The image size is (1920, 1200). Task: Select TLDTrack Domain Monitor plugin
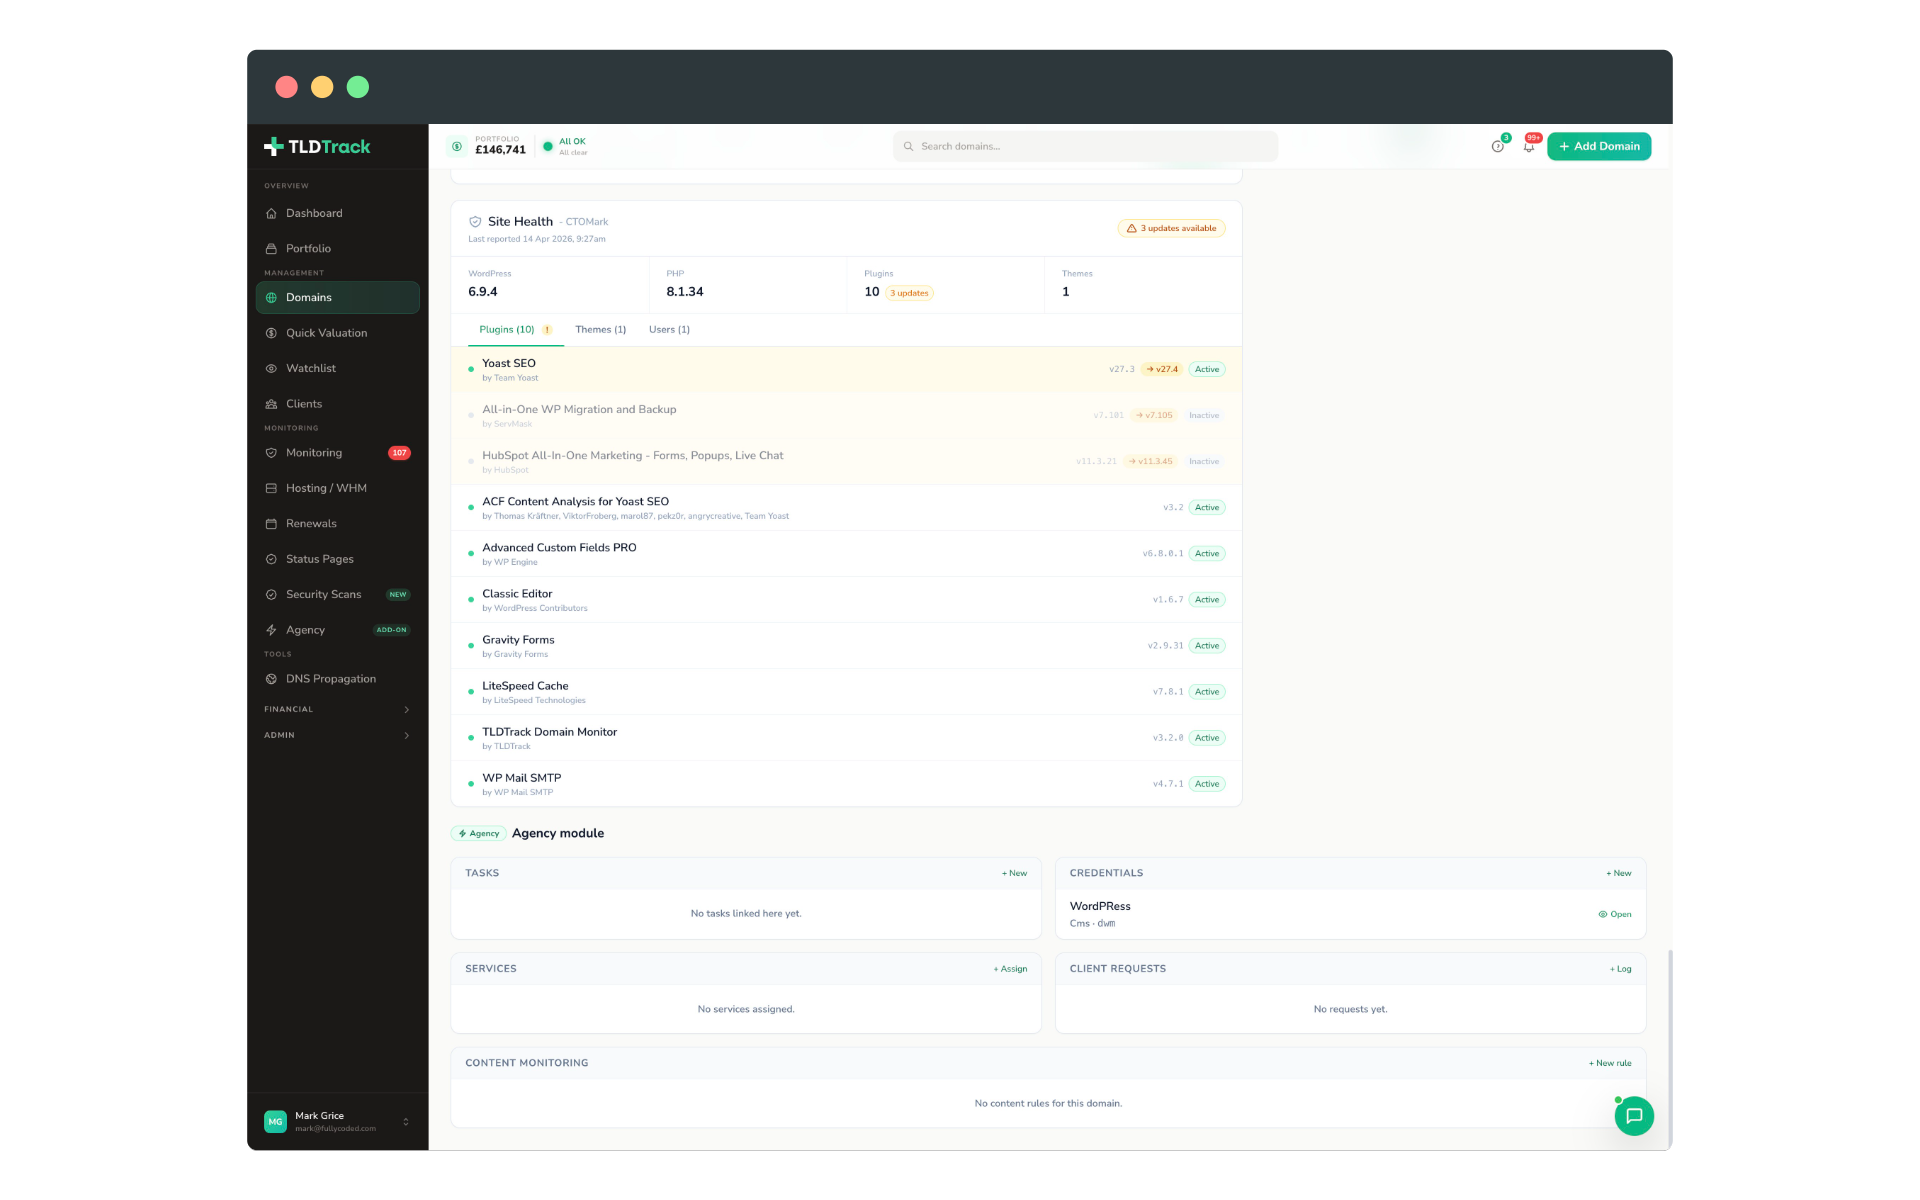[846, 738]
